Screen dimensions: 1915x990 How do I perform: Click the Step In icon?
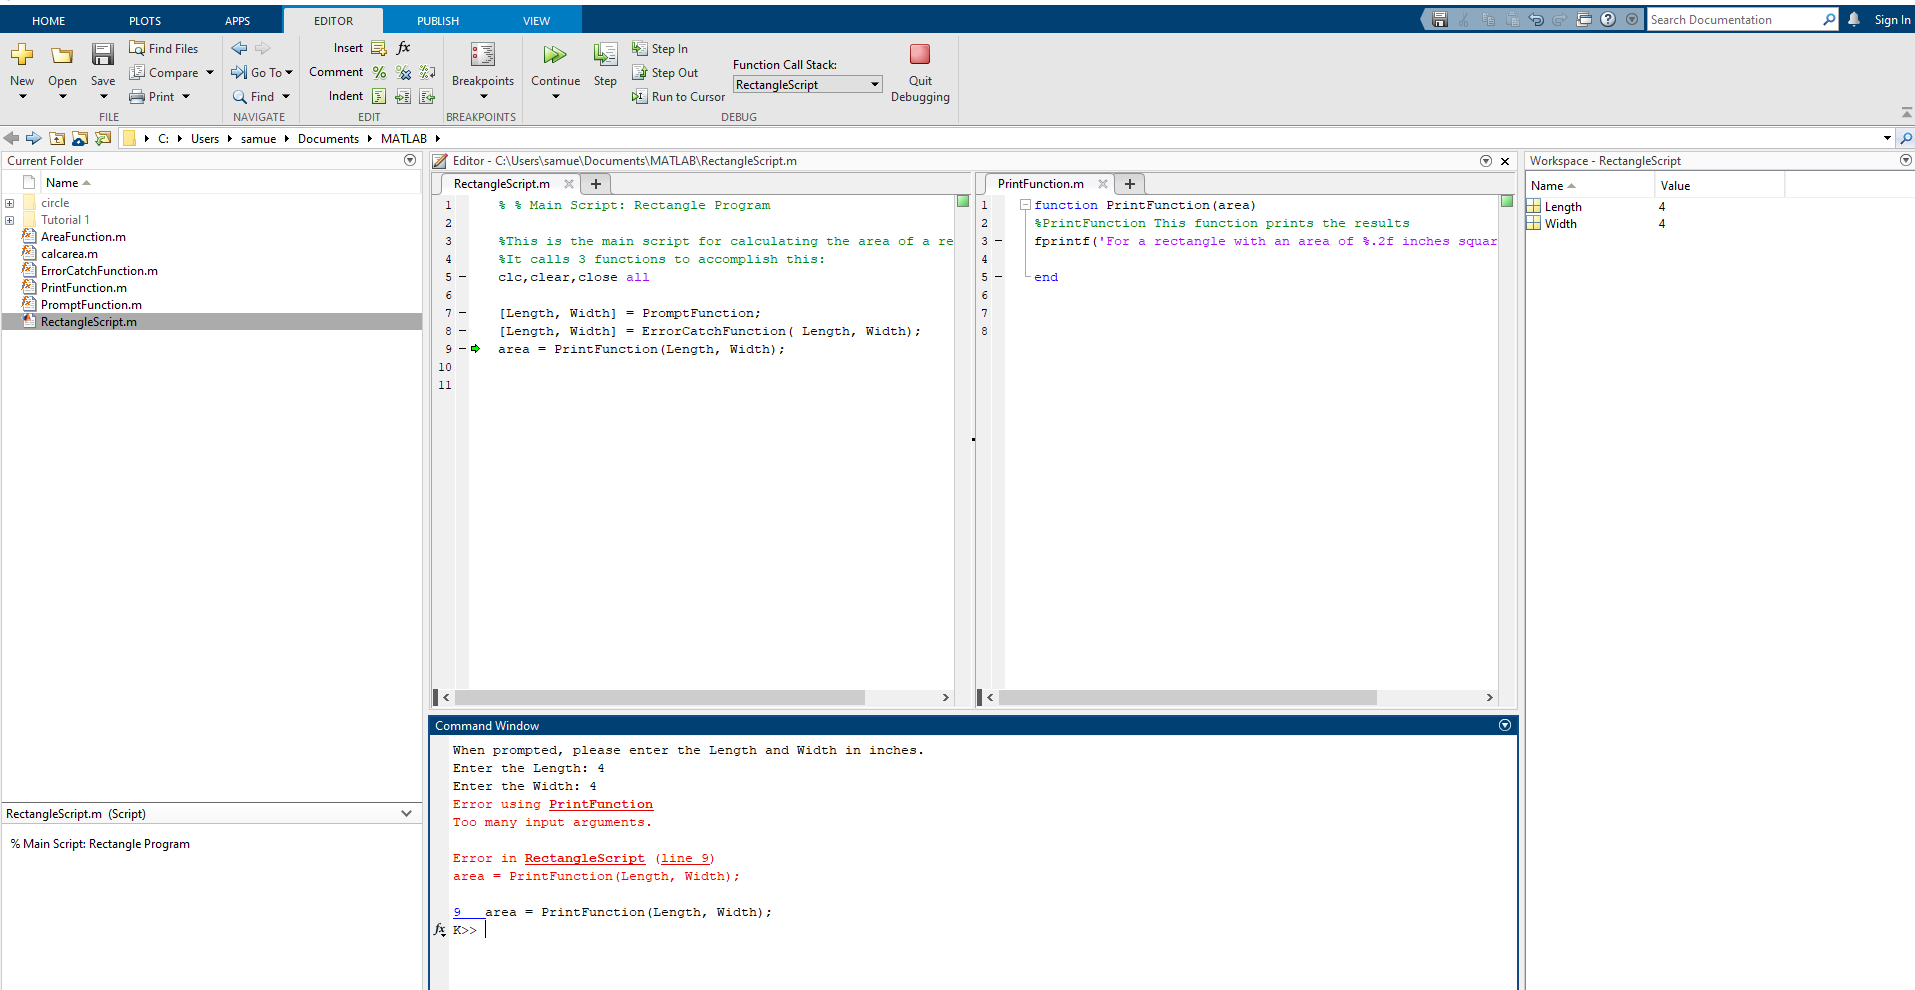[x=640, y=49]
